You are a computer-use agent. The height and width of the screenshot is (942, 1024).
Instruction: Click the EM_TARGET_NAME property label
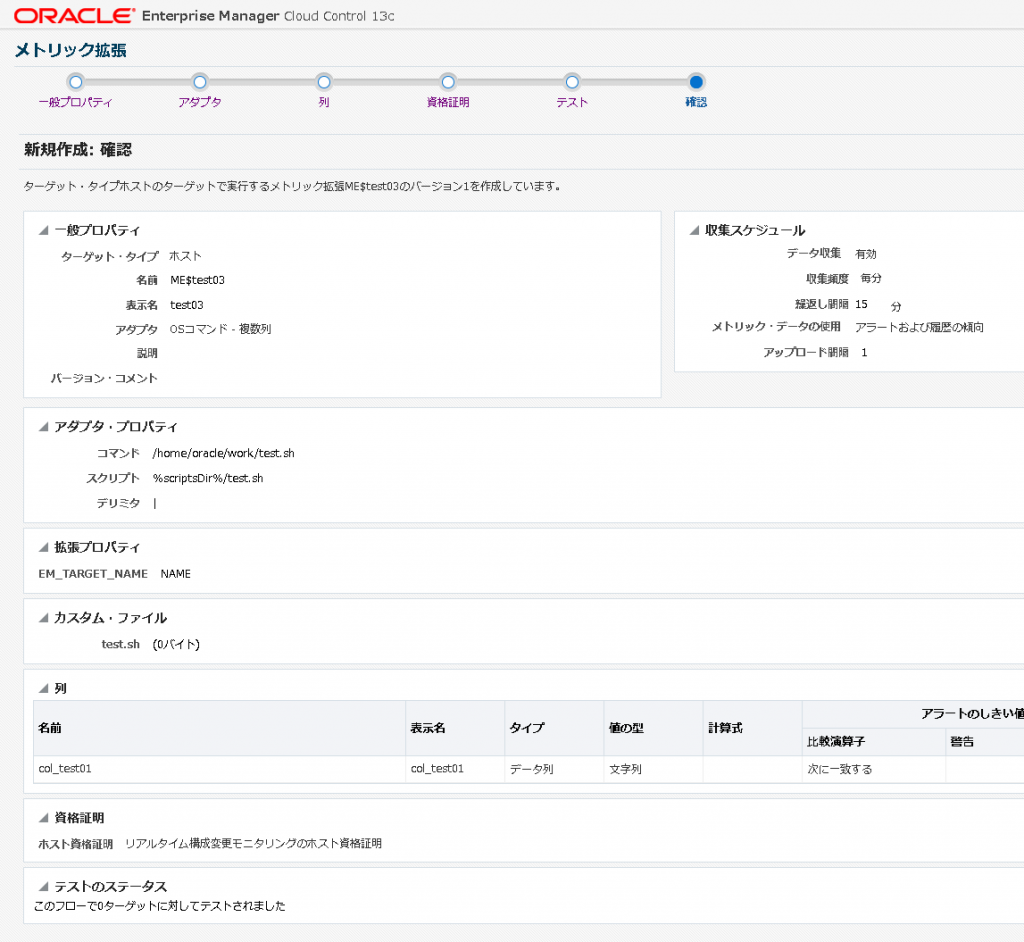[93, 574]
